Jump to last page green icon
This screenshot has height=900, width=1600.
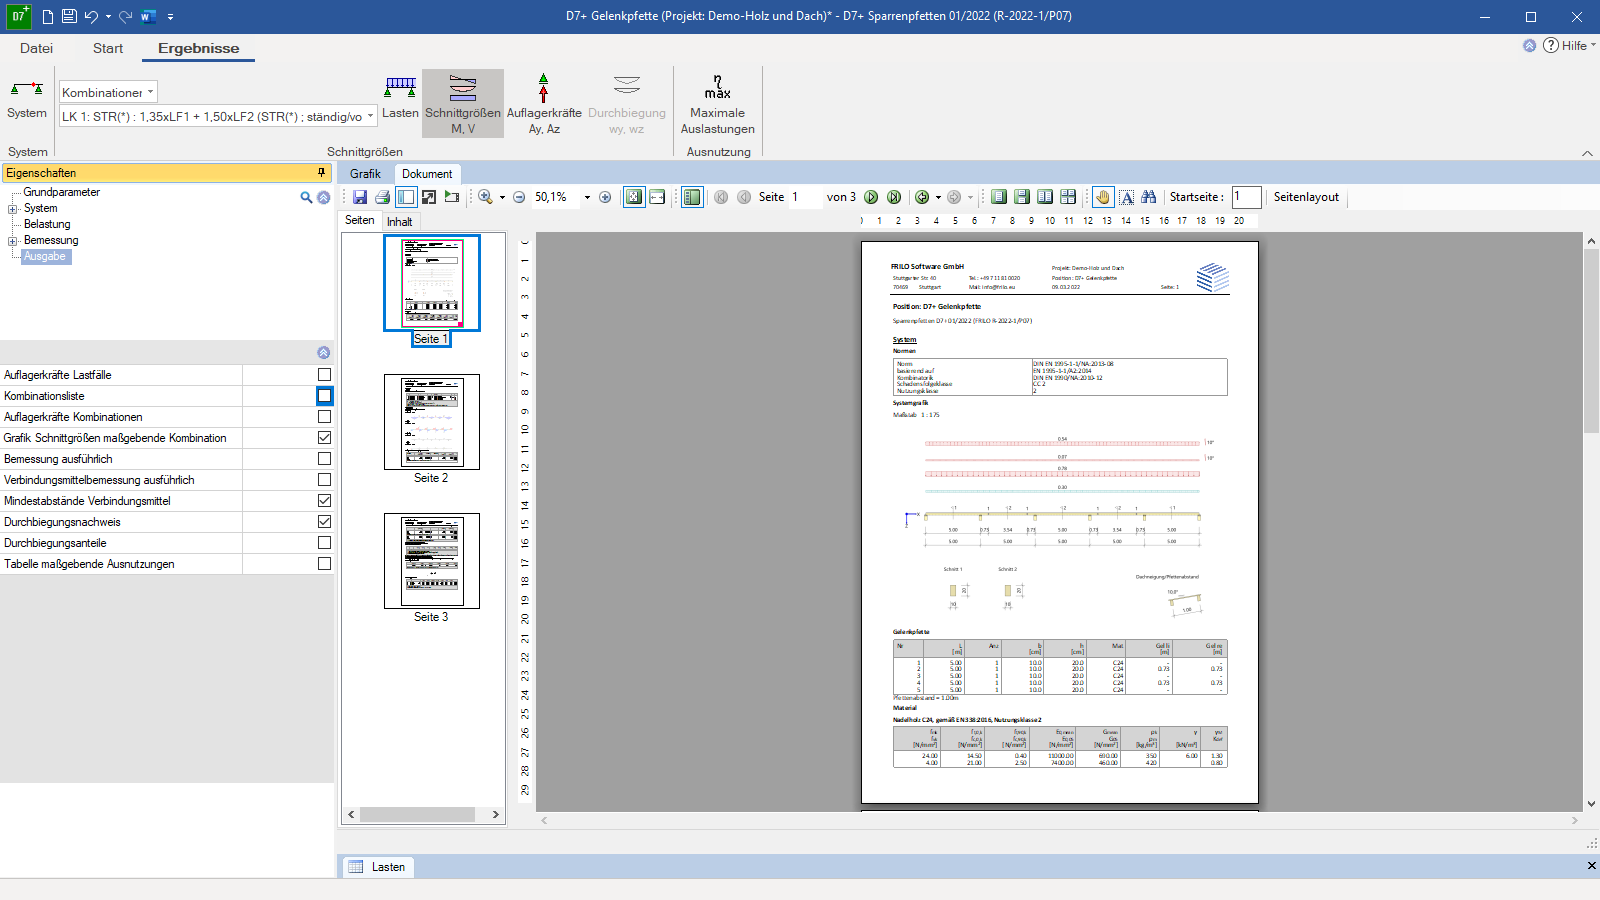tap(894, 197)
